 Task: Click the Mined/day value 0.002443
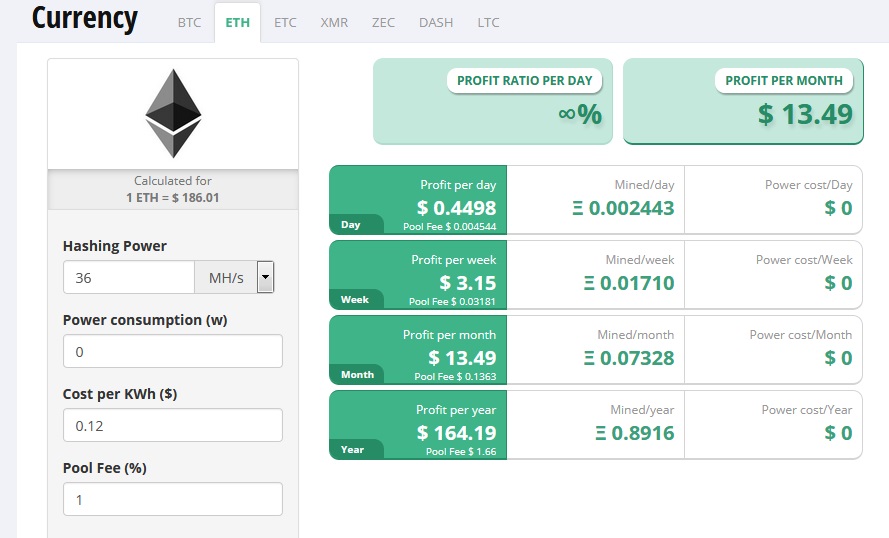(x=623, y=208)
